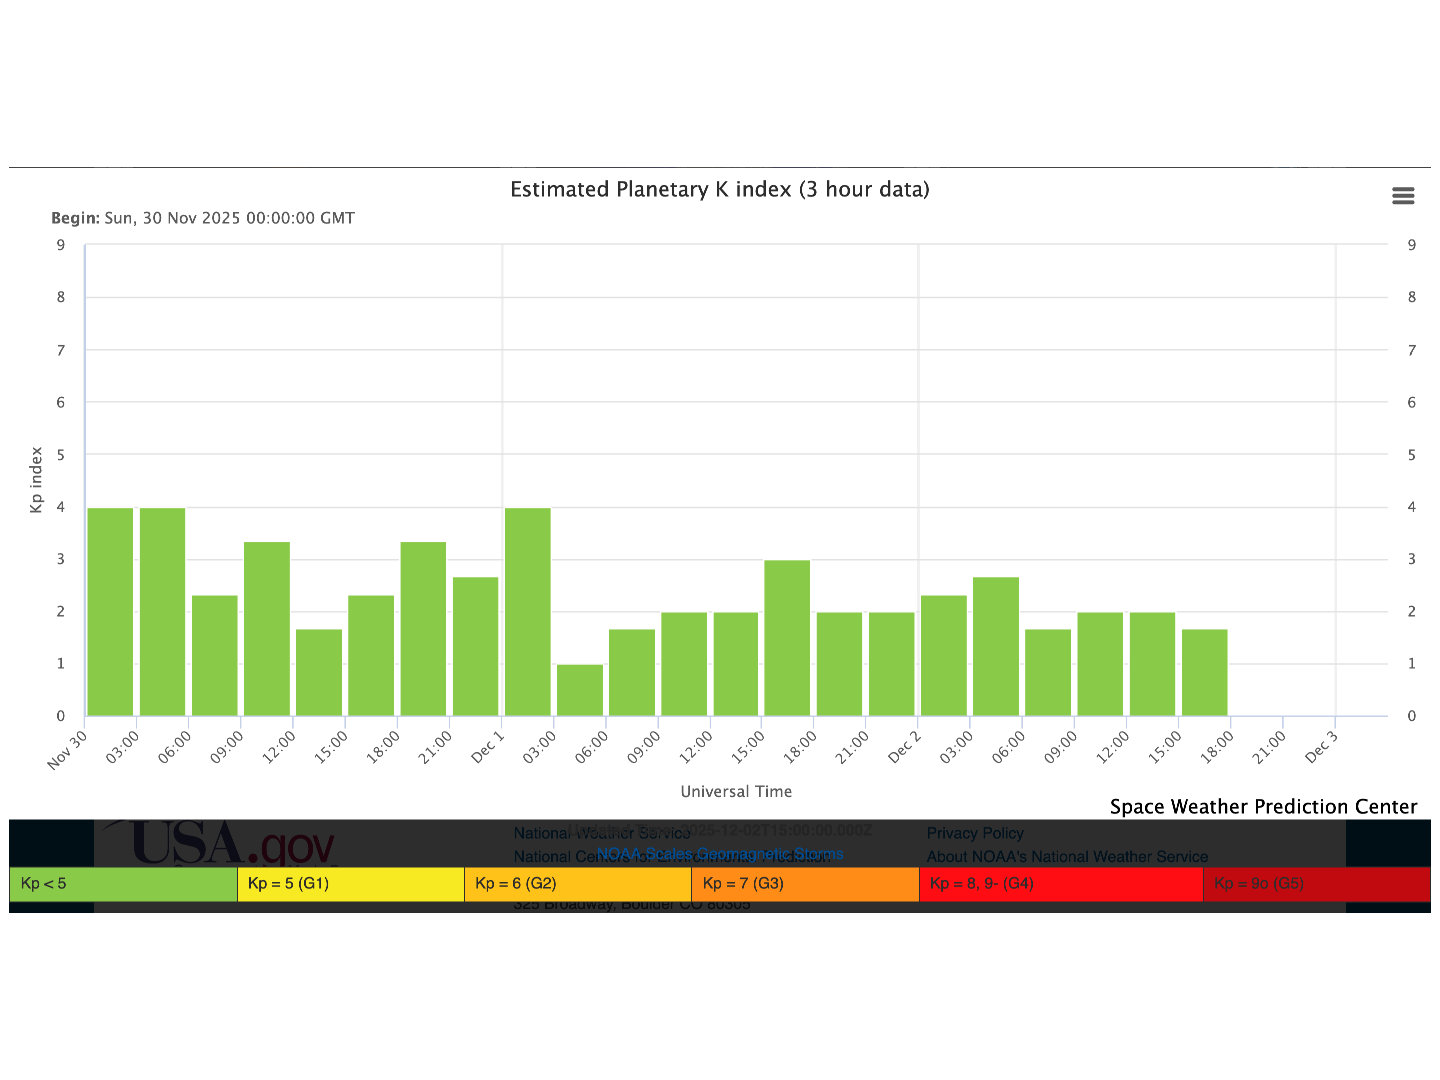Follow the NOAA Scales Geomagnetic Storms link
Viewport: 1440px width, 1080px height.
tap(720, 854)
